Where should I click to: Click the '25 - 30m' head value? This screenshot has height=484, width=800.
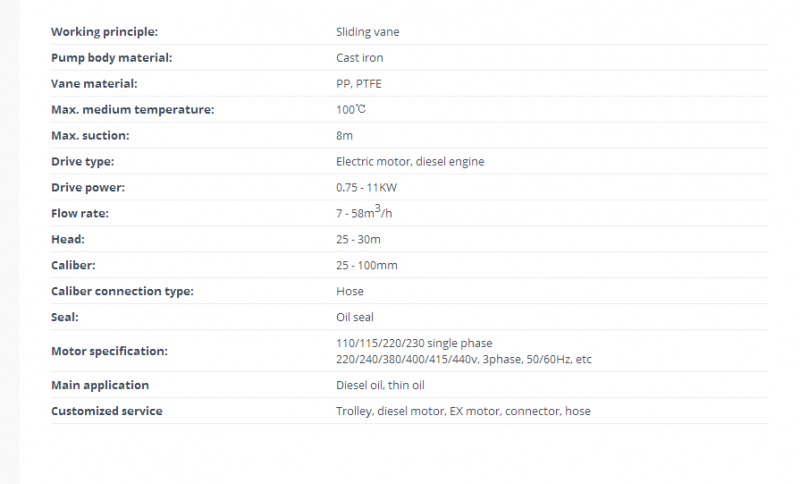pos(358,240)
